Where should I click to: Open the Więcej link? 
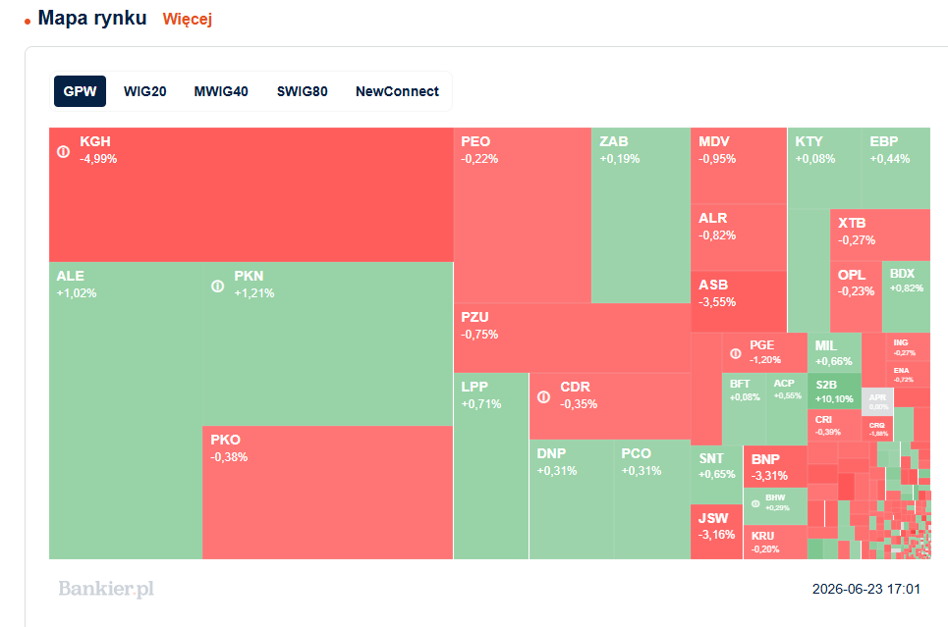coord(187,19)
